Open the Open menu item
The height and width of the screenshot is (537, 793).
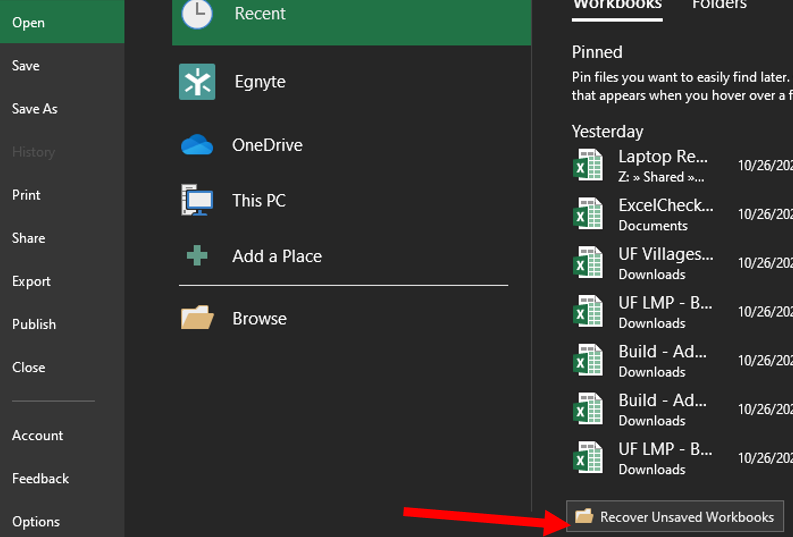pyautogui.click(x=62, y=22)
